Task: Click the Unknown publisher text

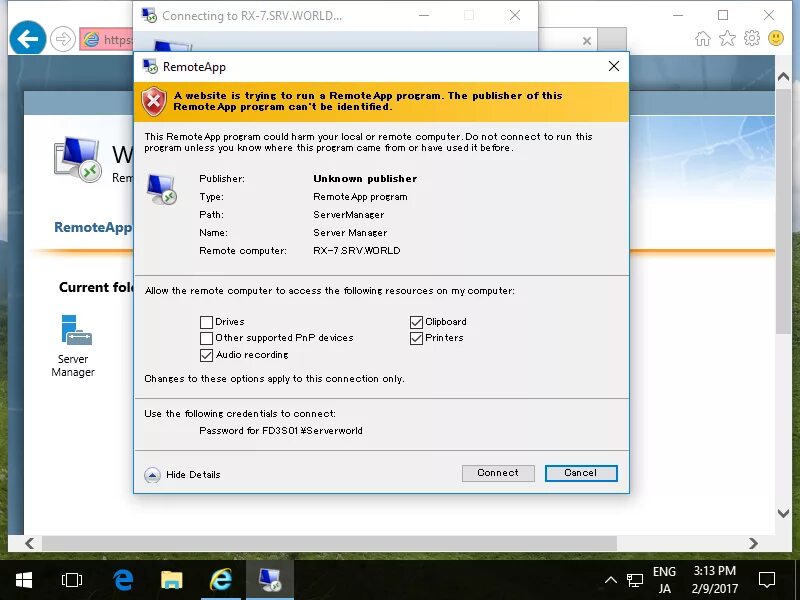Action: pyautogui.click(x=365, y=179)
